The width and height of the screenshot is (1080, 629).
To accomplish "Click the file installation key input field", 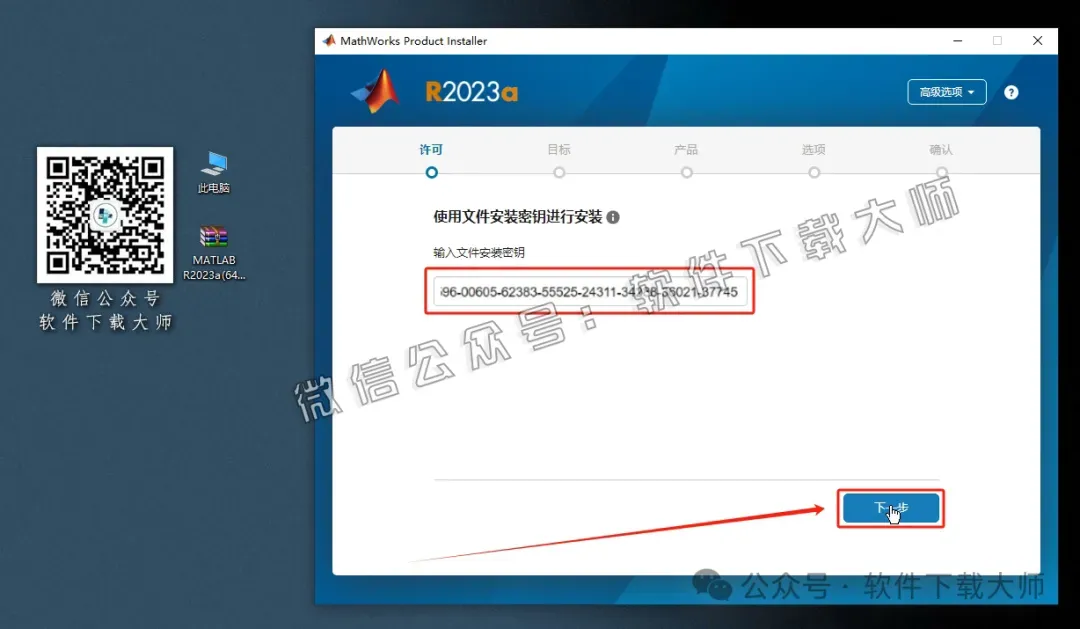I will point(590,291).
